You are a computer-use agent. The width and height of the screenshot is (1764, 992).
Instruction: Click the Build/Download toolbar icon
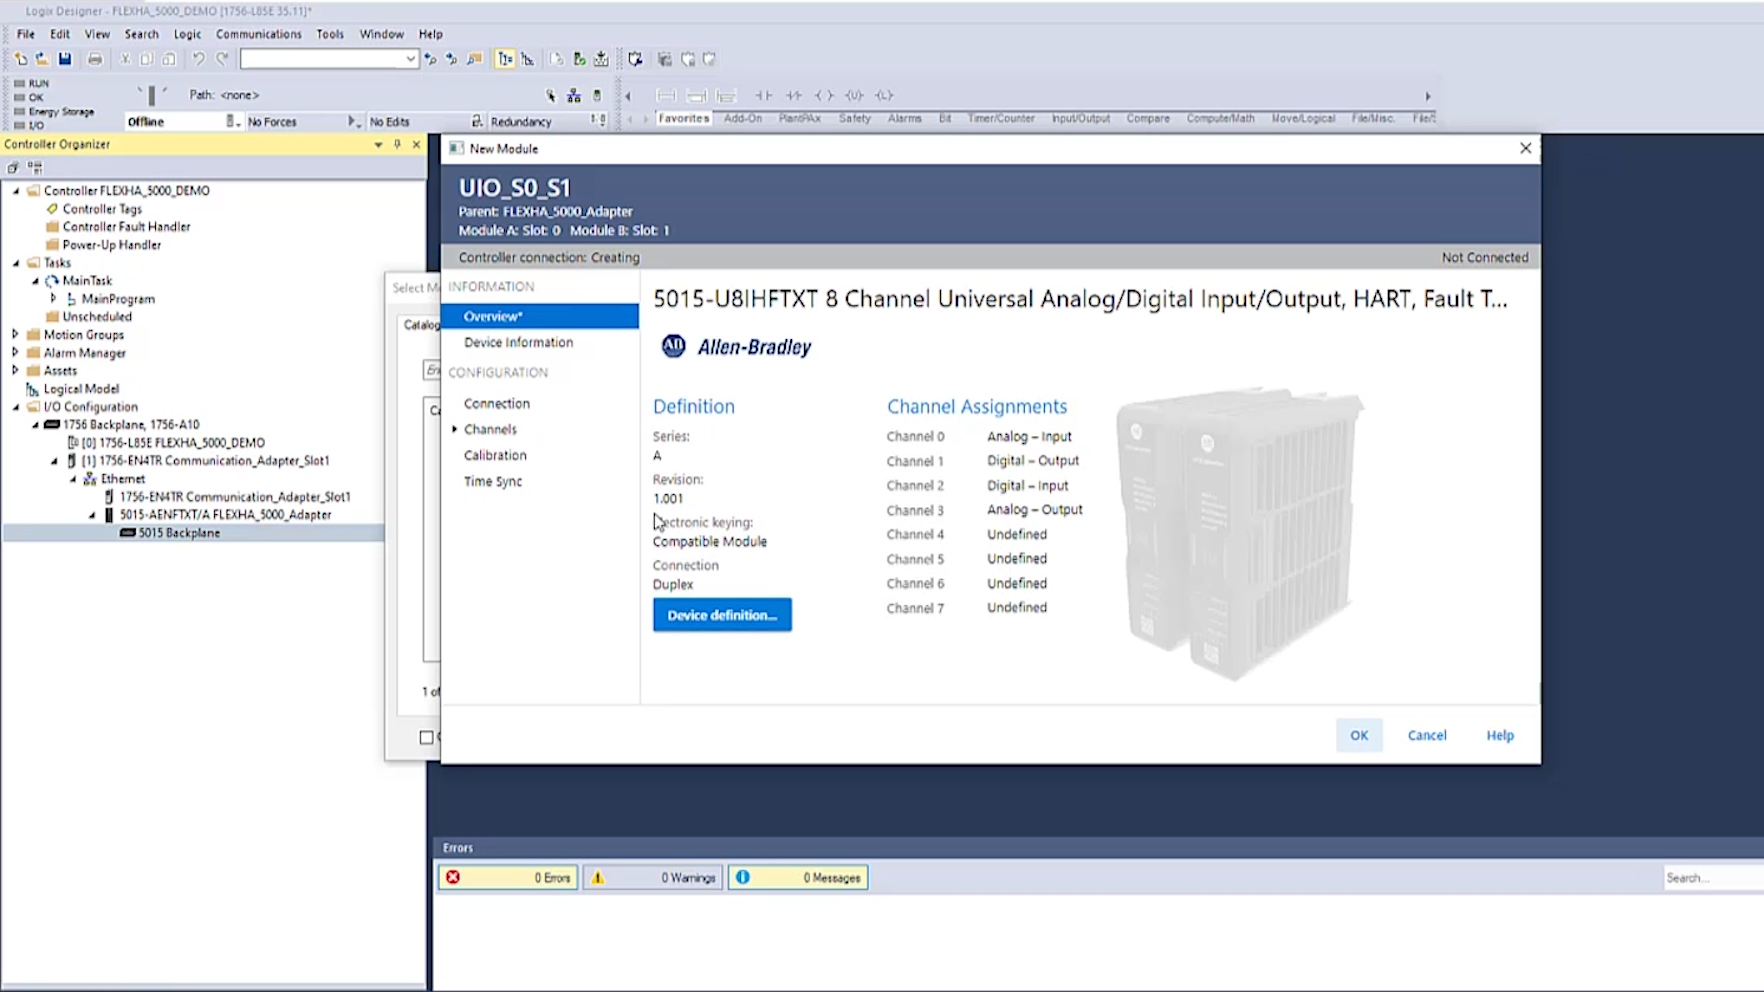[x=601, y=59]
